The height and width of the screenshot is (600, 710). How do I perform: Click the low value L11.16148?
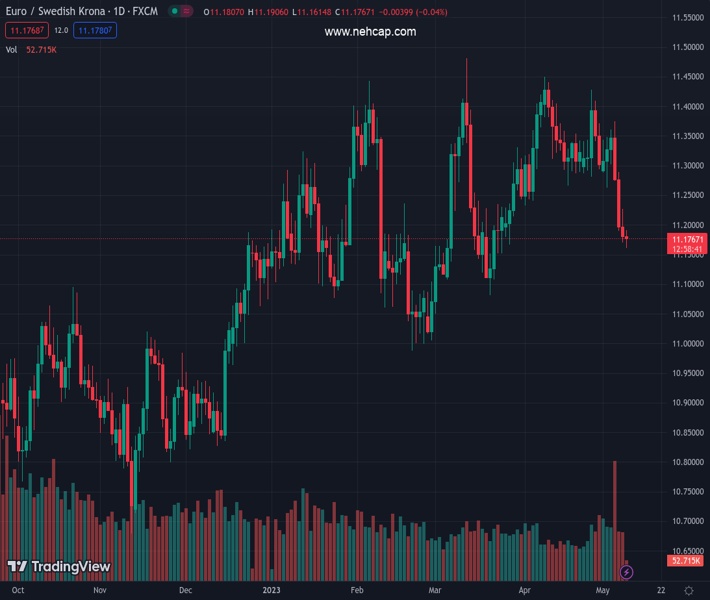point(312,12)
